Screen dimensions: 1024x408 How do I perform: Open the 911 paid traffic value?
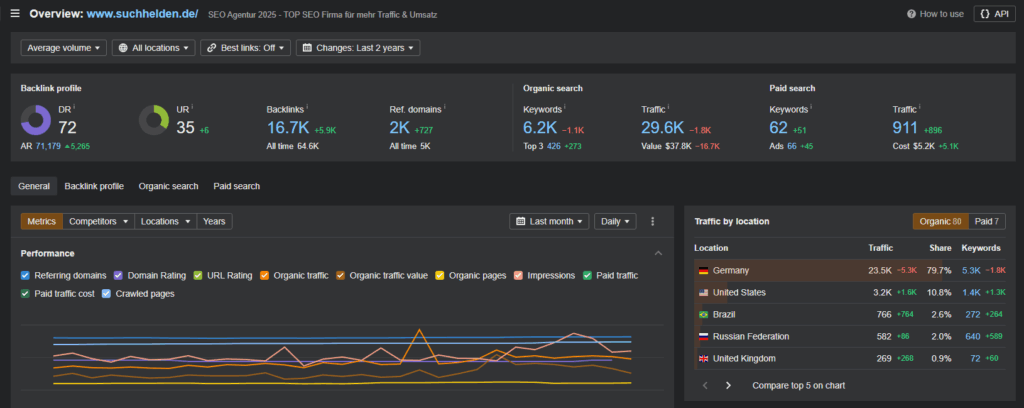tap(905, 128)
